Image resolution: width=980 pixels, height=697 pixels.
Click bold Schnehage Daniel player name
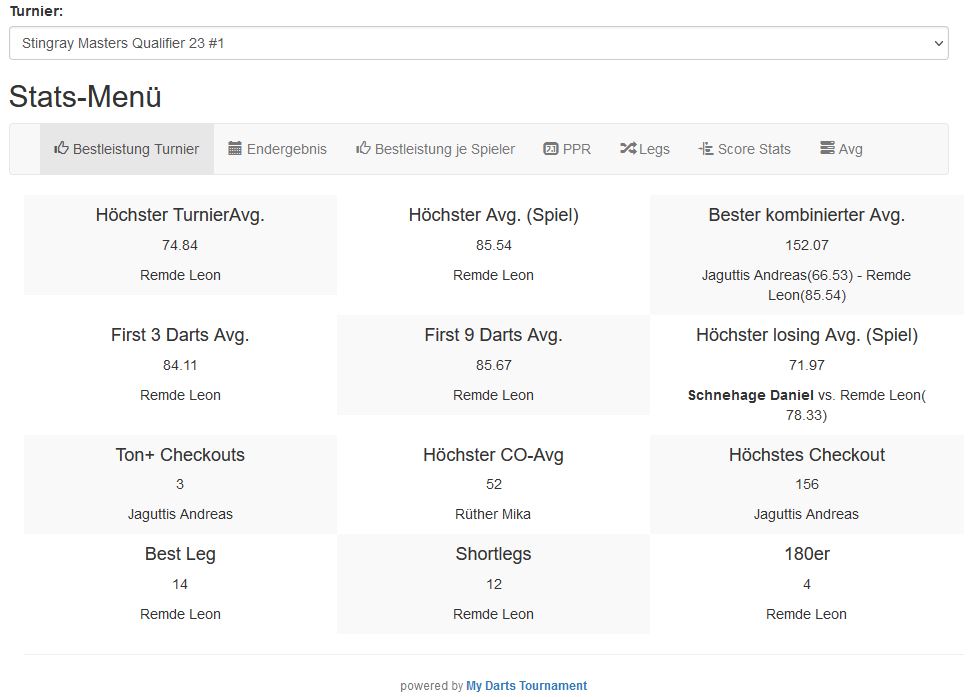pyautogui.click(x=750, y=395)
